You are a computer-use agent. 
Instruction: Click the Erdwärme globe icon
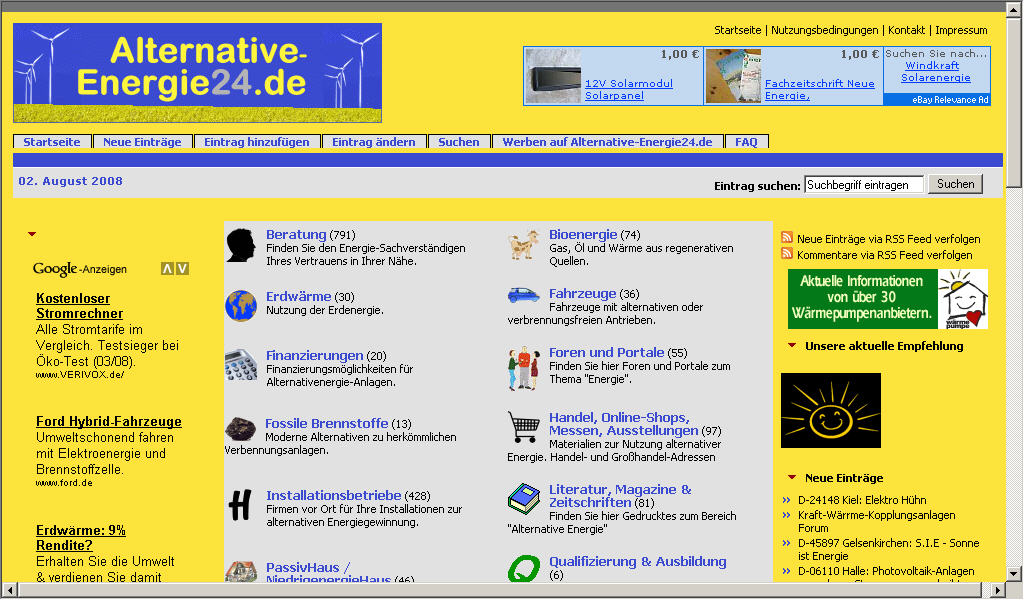(x=240, y=306)
